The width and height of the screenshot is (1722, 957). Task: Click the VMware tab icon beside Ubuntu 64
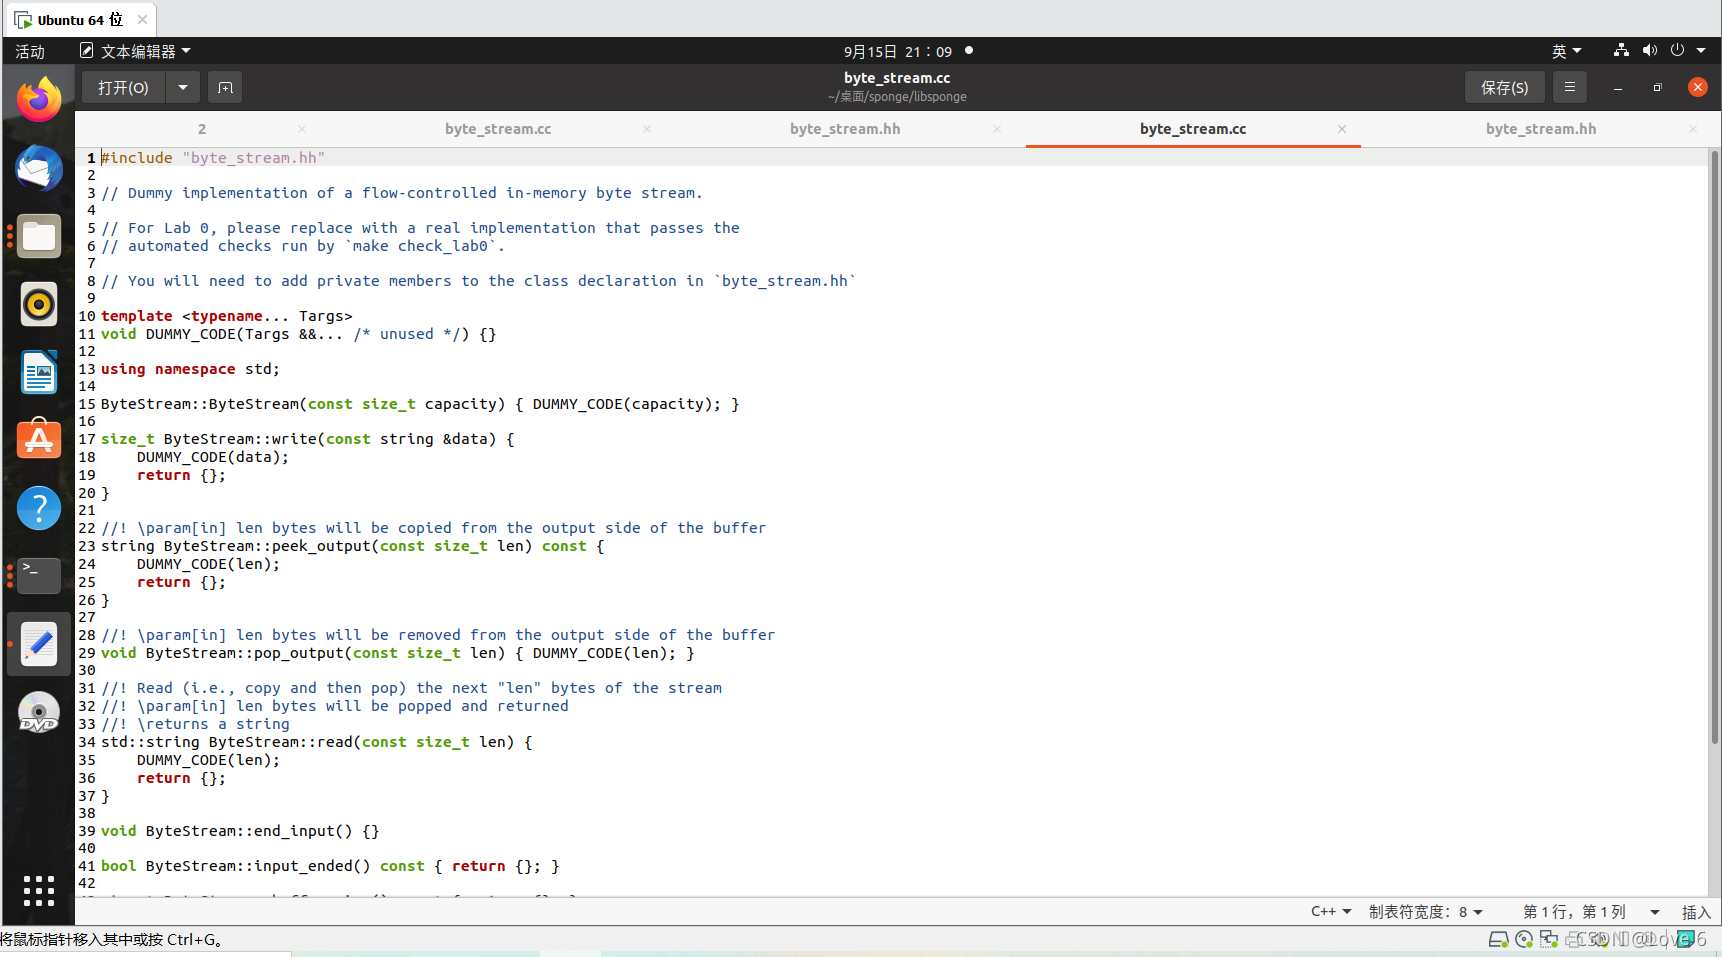(23, 20)
